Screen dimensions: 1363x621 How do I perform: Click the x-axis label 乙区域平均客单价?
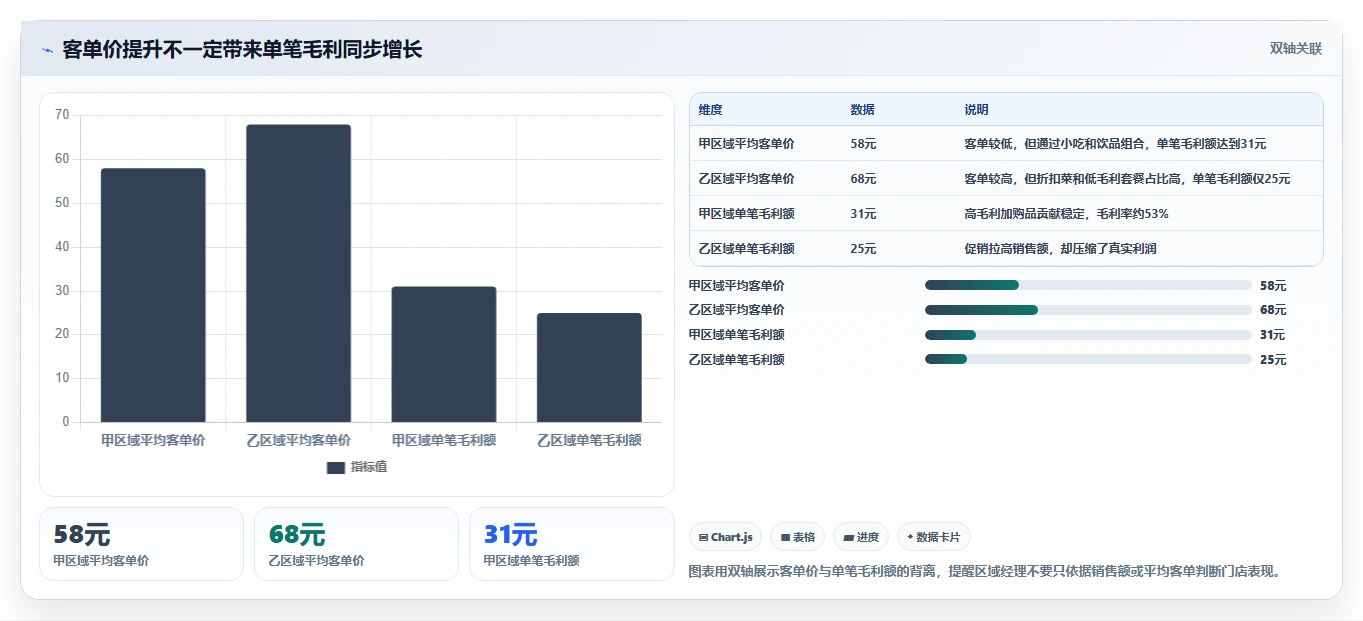point(298,440)
